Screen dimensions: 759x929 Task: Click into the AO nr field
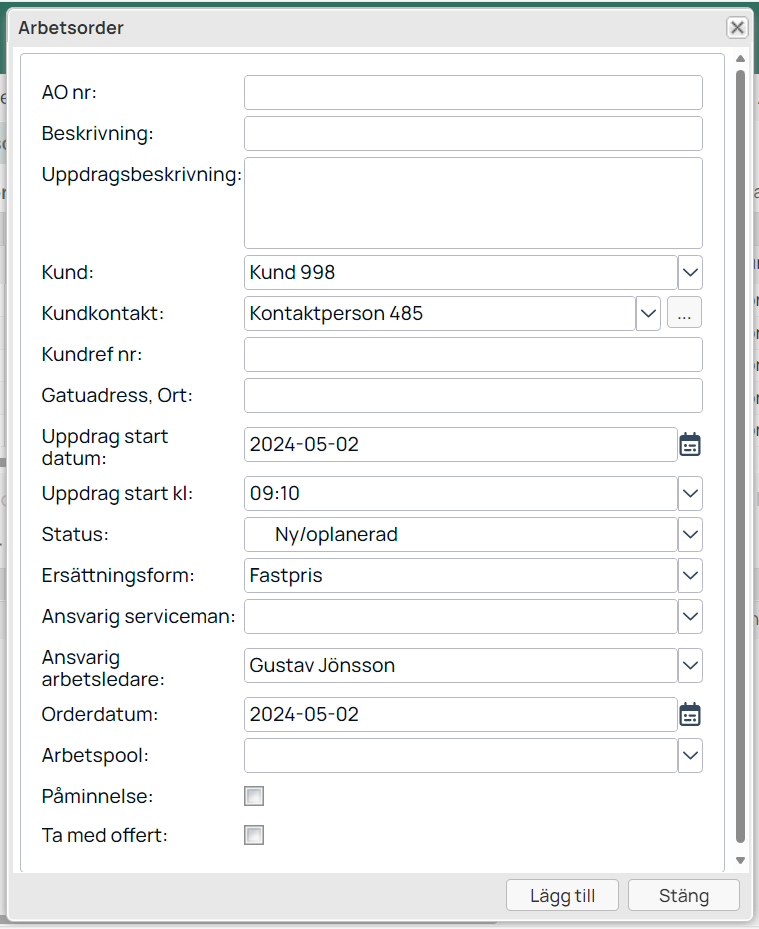coord(473,92)
